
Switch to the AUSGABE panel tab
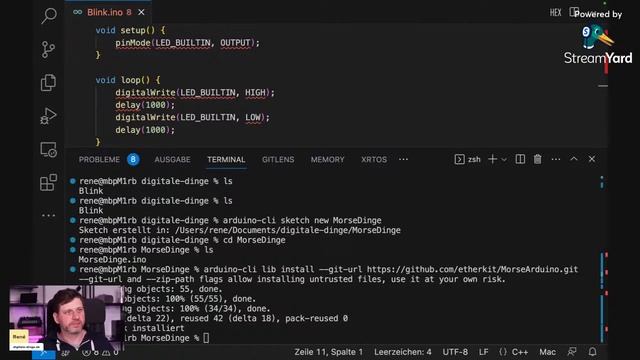[172, 160]
